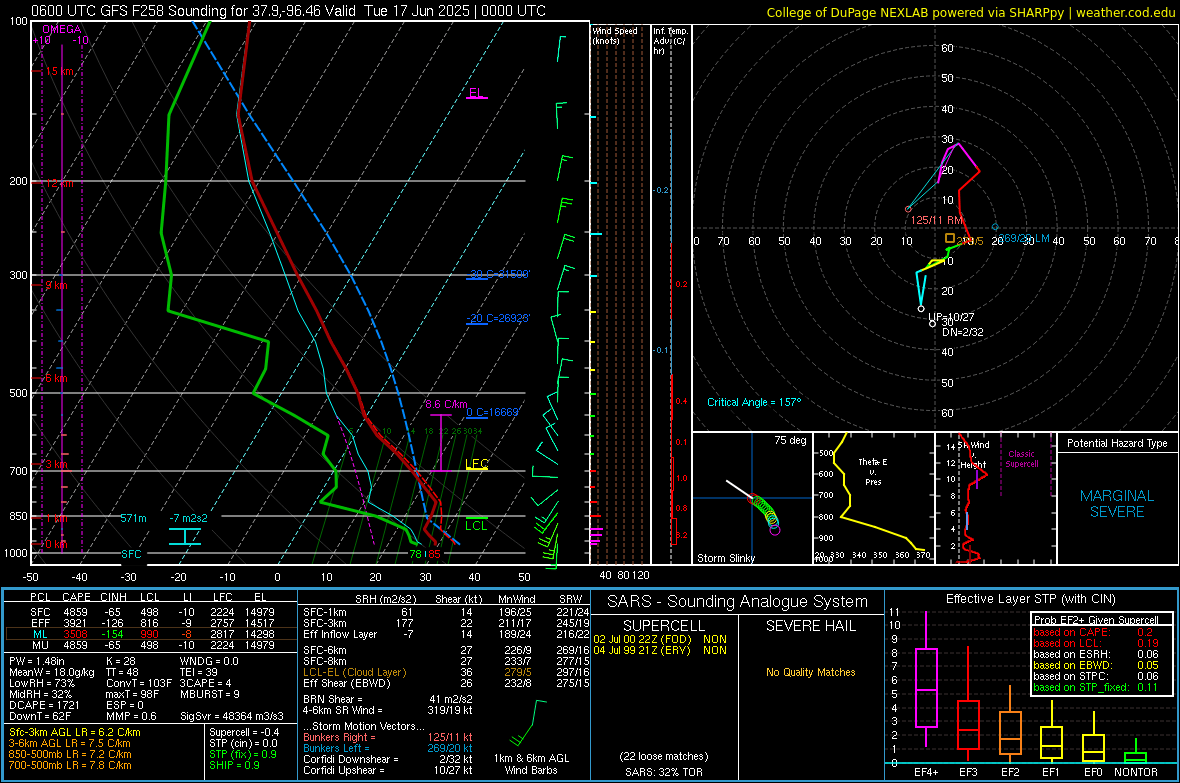This screenshot has width=1180, height=783.
Task: Click the EFF parcel CAPE value 3921
Action: (75, 623)
